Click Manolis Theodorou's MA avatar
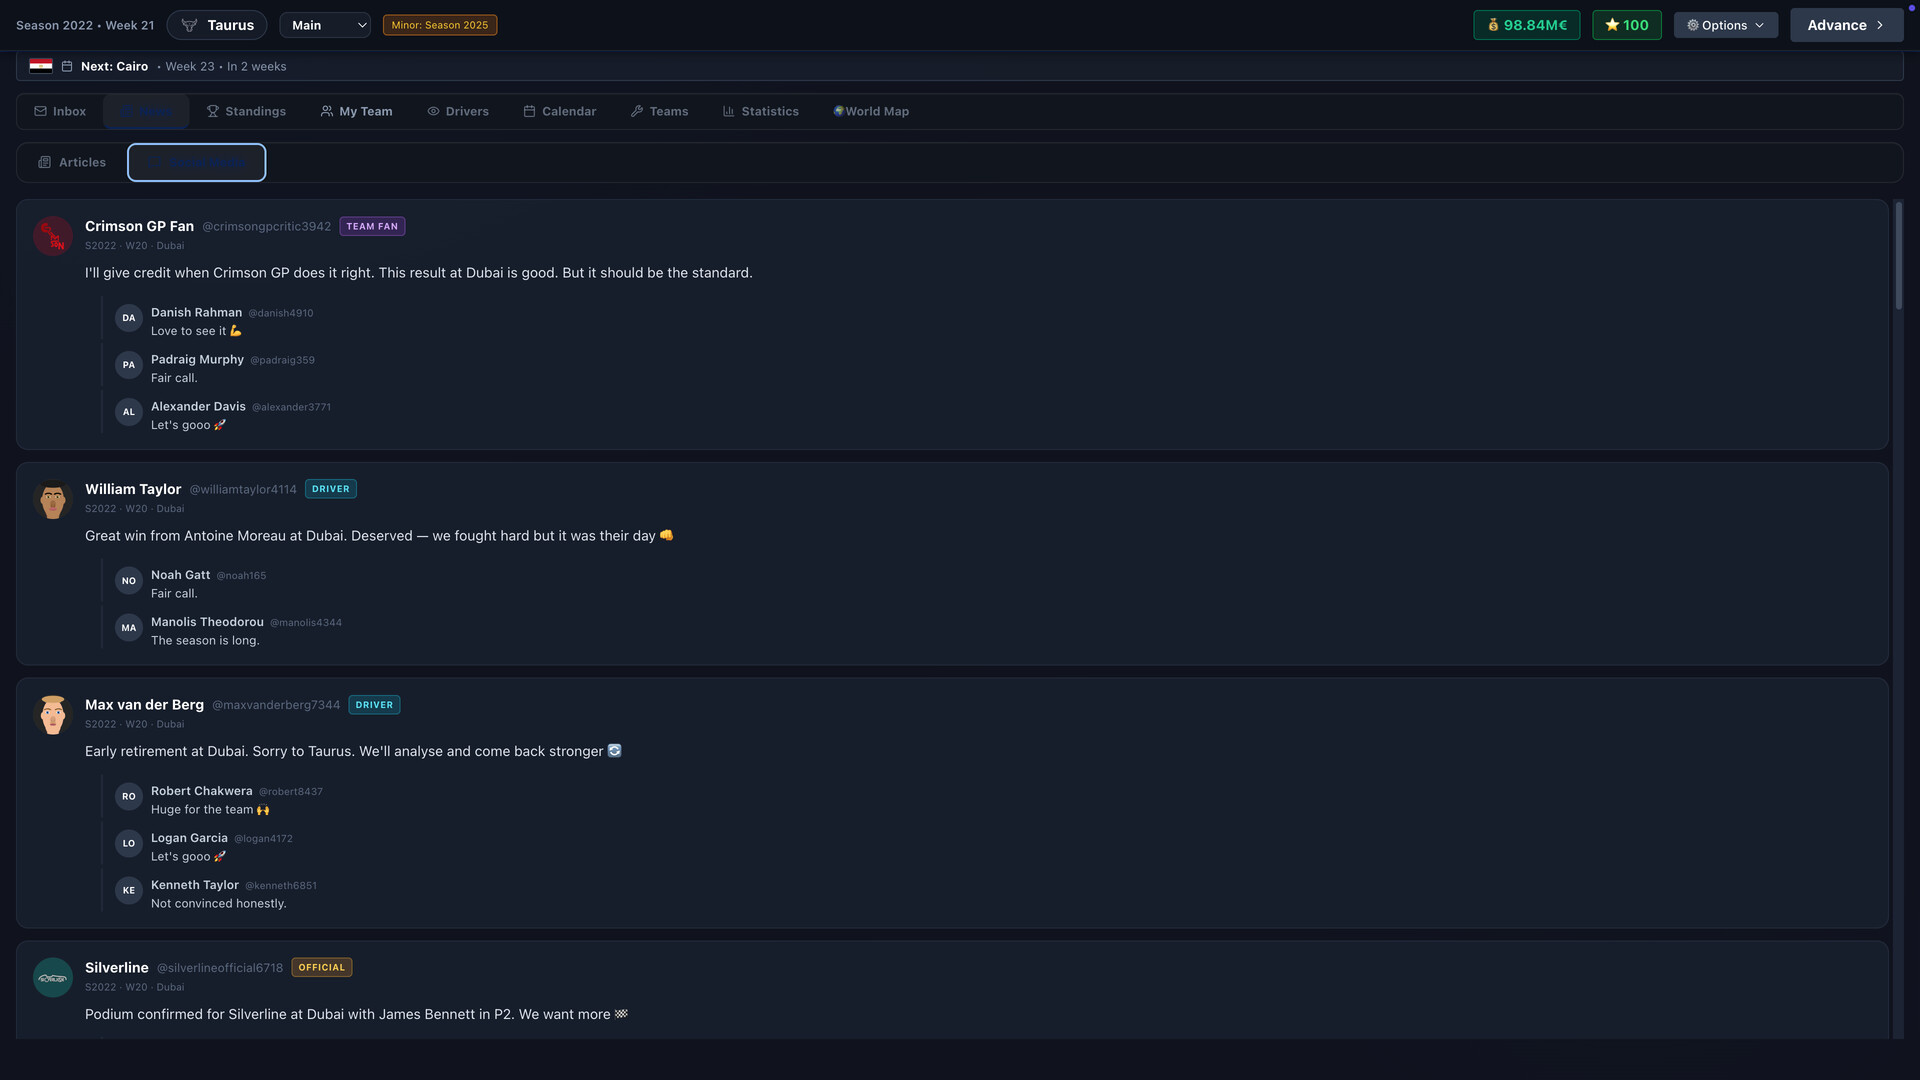Image resolution: width=1920 pixels, height=1080 pixels. click(129, 628)
